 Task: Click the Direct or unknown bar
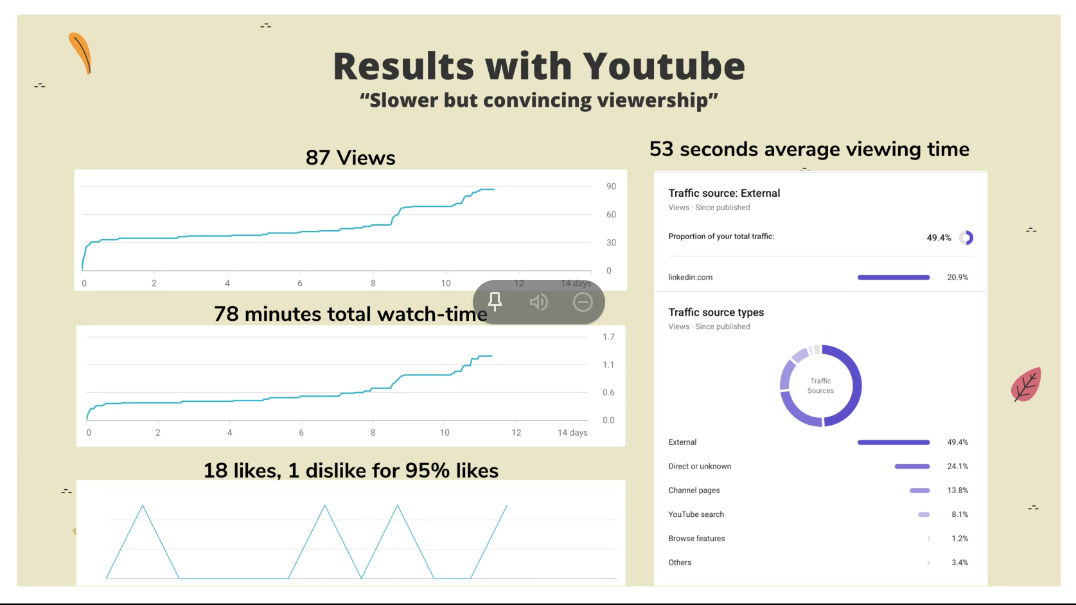coord(912,466)
